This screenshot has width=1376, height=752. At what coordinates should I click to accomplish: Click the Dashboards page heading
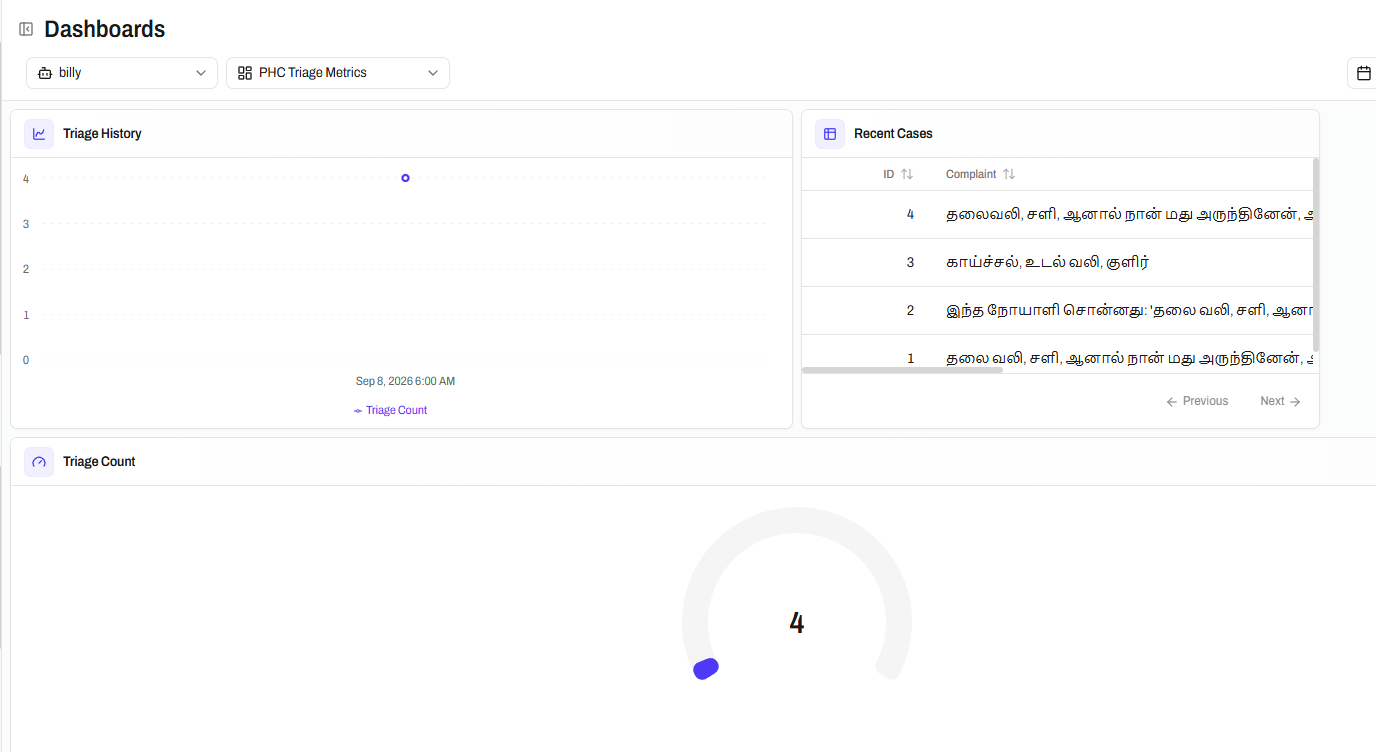click(x=105, y=29)
